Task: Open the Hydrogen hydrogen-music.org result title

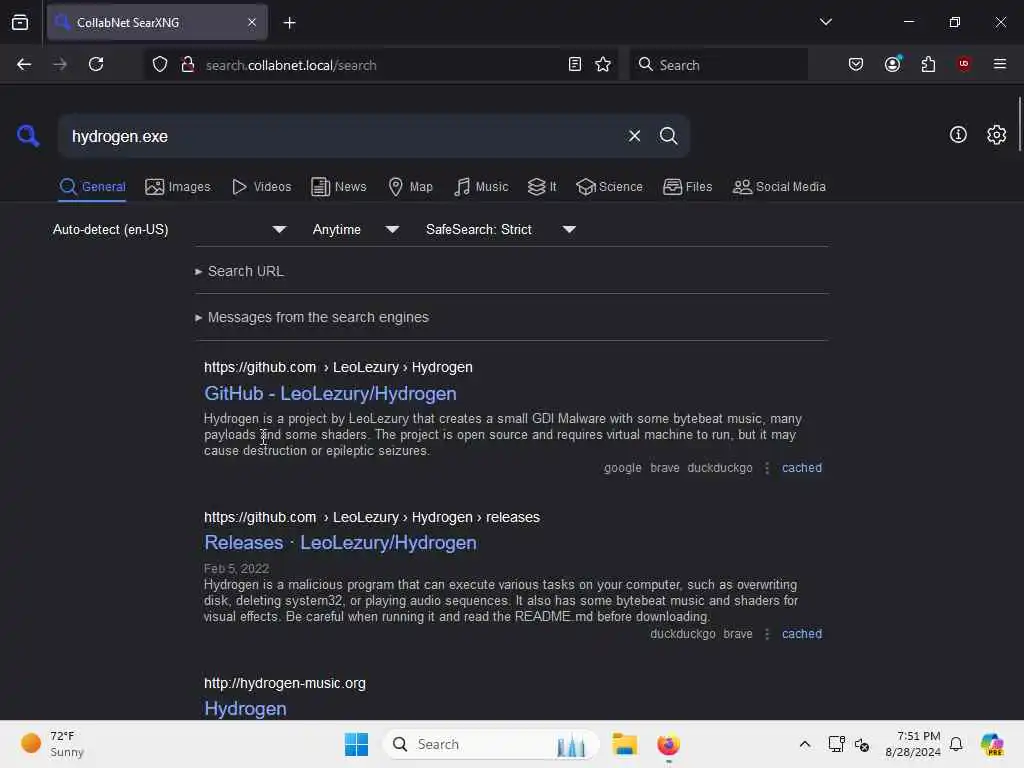Action: click(x=246, y=709)
